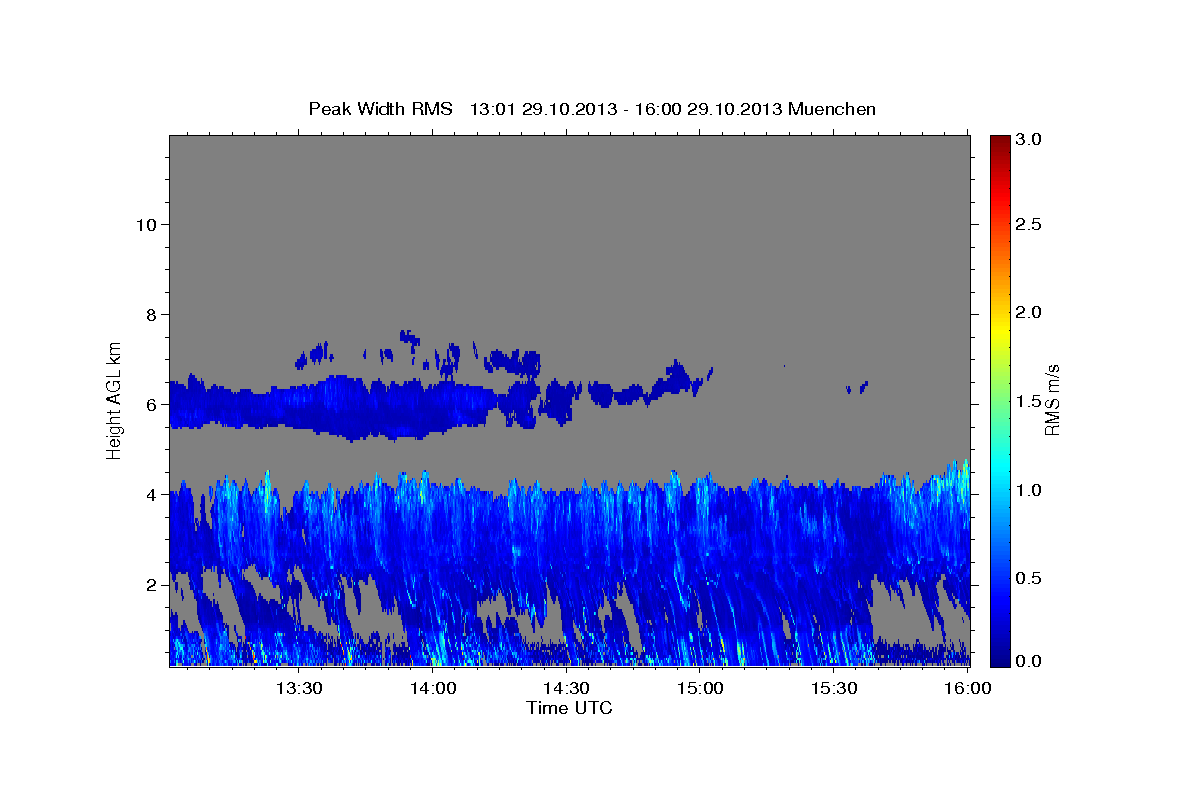Screen dimensions: 1200x800
Task: Click the 15:00 time tick label
Action: (x=701, y=689)
